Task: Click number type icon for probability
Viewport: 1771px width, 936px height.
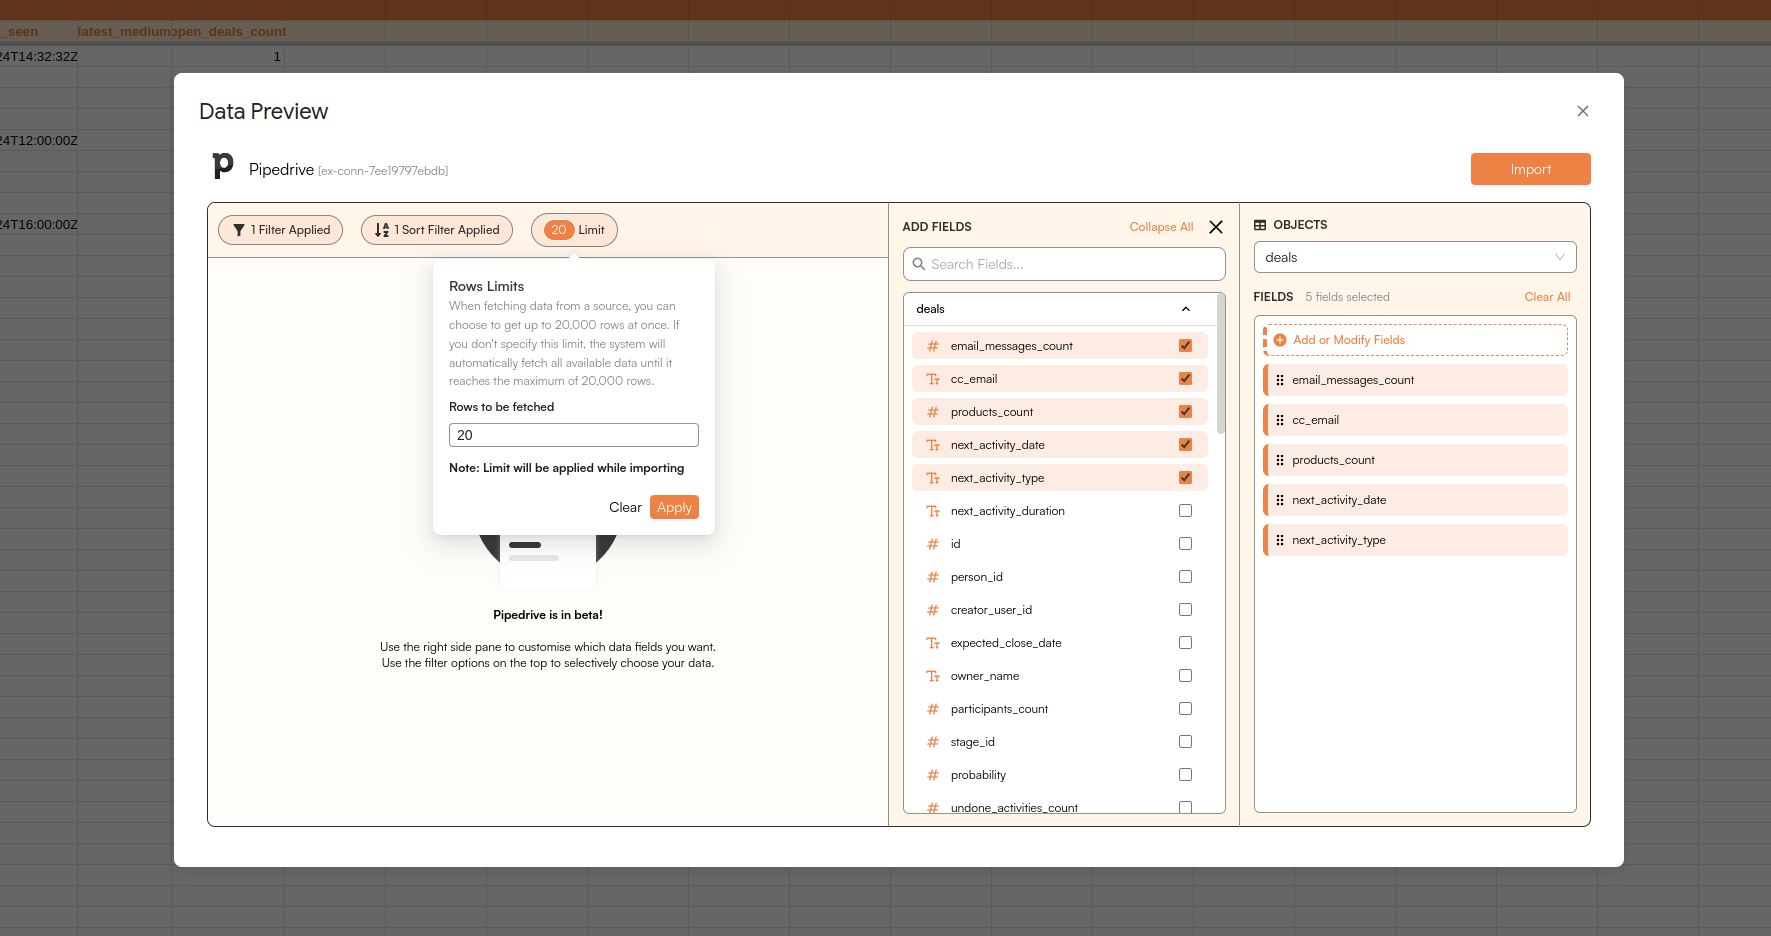Action: (x=933, y=775)
